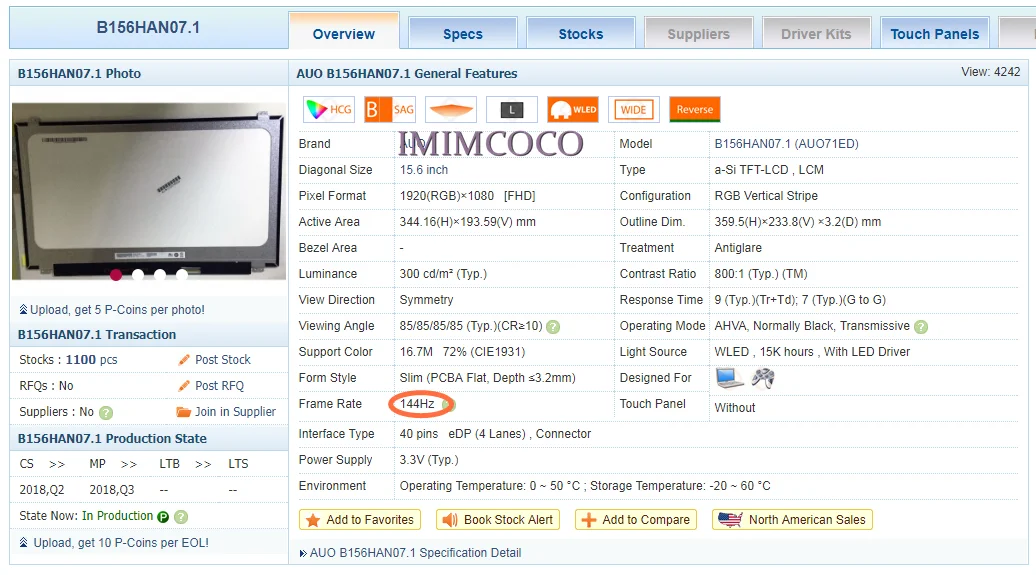
Task: Open the B156HAN07.1 panel photo
Action: click(149, 191)
